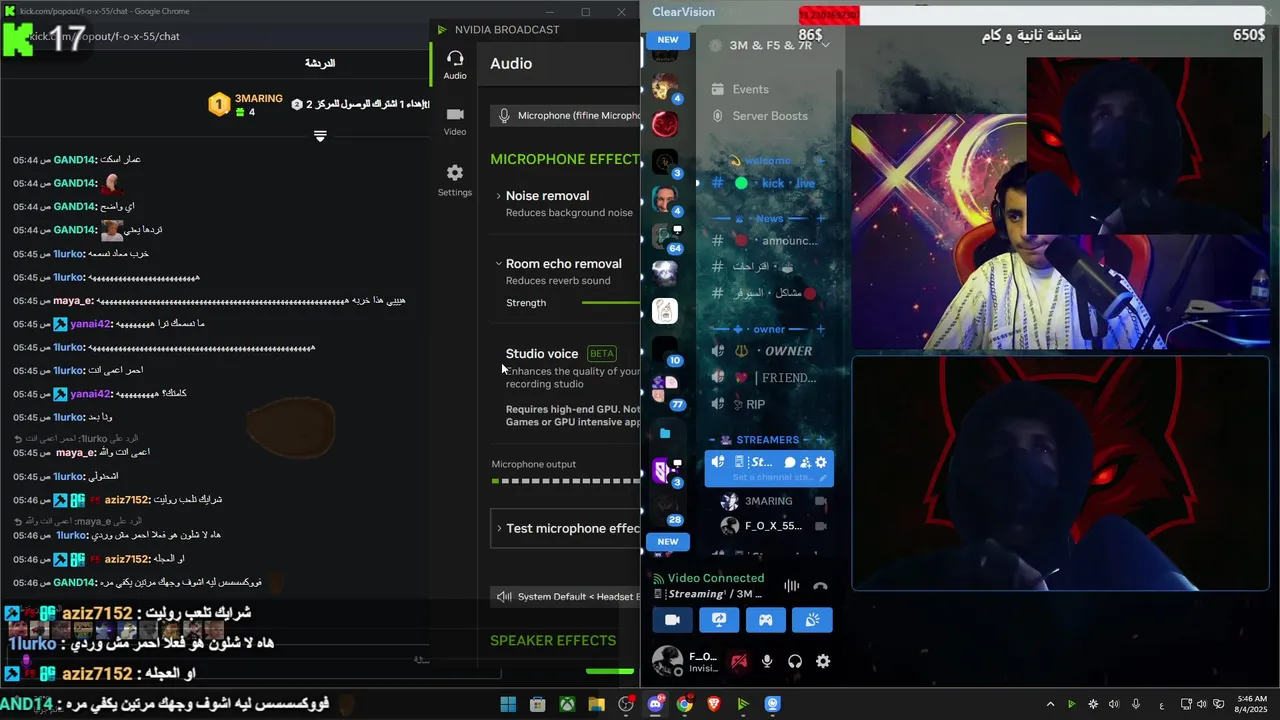Click 3MARING leaderboard entry in Kick chat
The height and width of the screenshot is (720, 1280).
point(246,104)
